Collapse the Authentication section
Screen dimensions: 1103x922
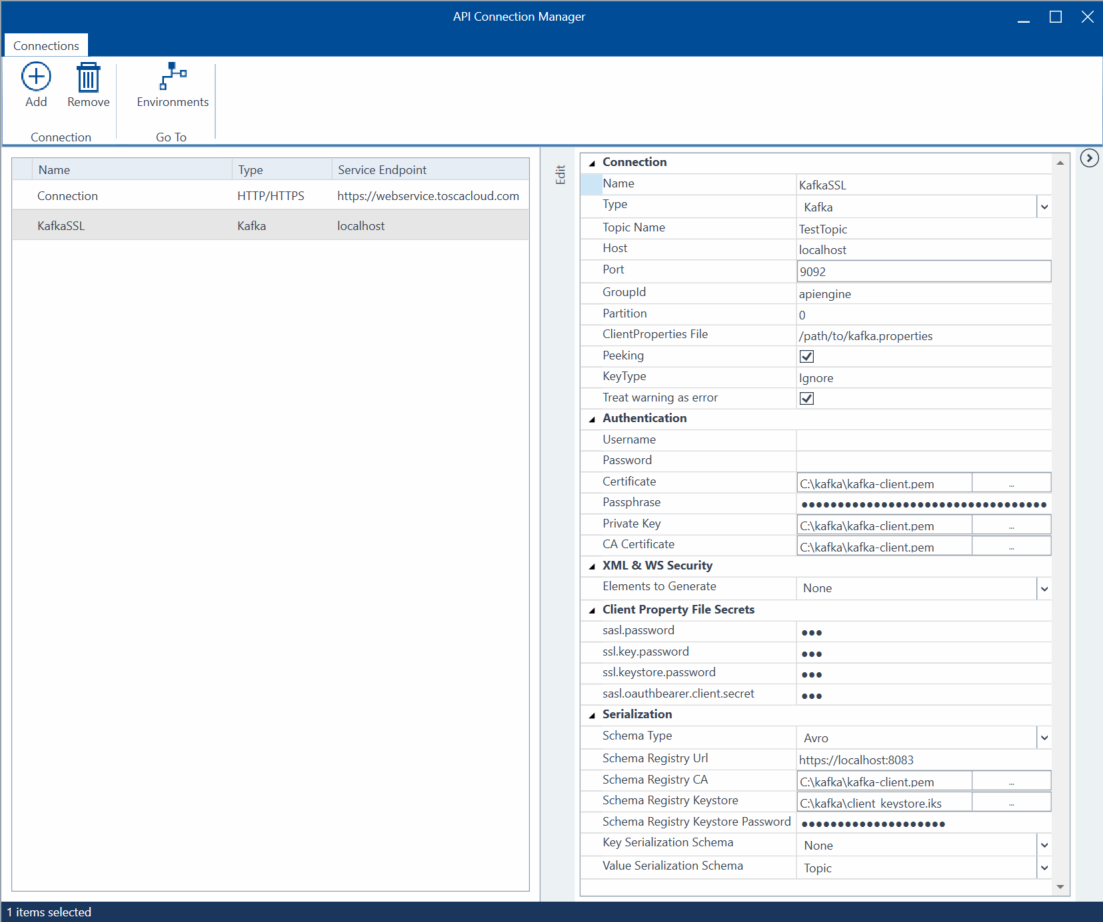click(591, 419)
